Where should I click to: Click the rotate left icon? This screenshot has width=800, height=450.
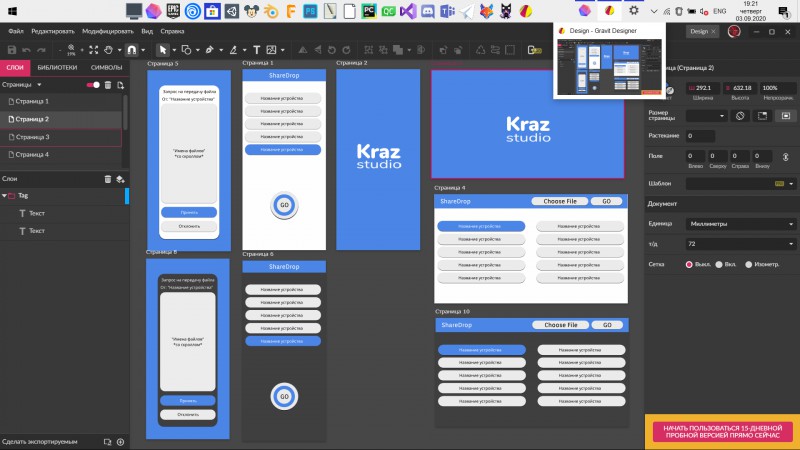[x=332, y=50]
